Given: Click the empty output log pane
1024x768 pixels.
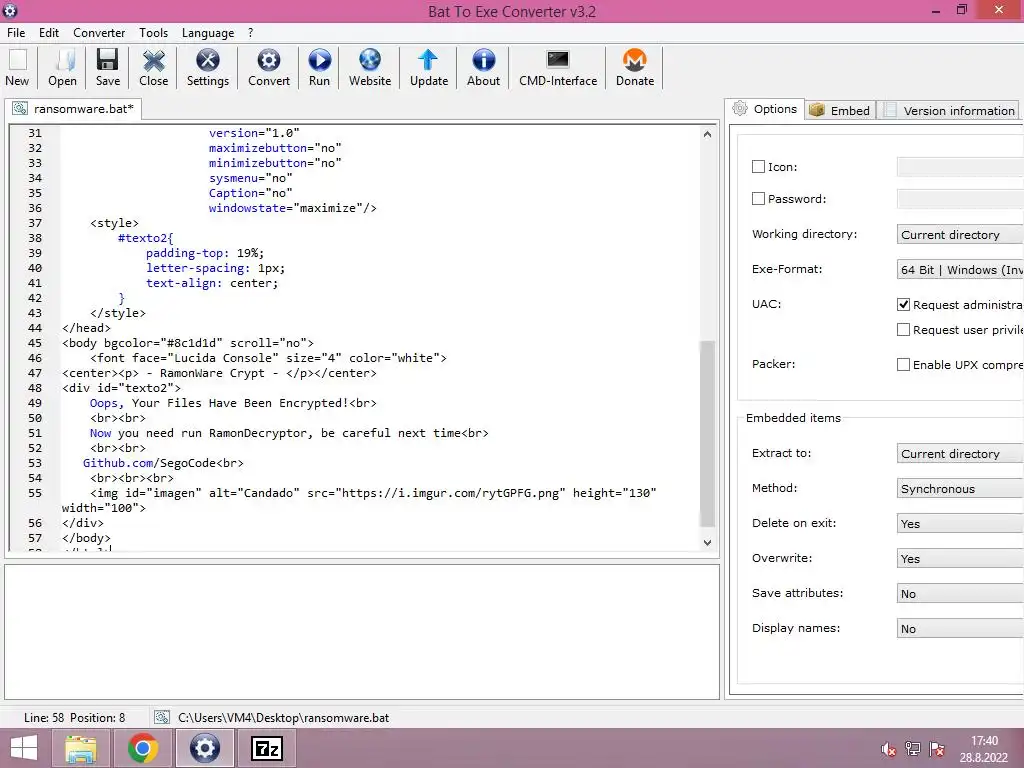Looking at the screenshot, I should (362, 632).
